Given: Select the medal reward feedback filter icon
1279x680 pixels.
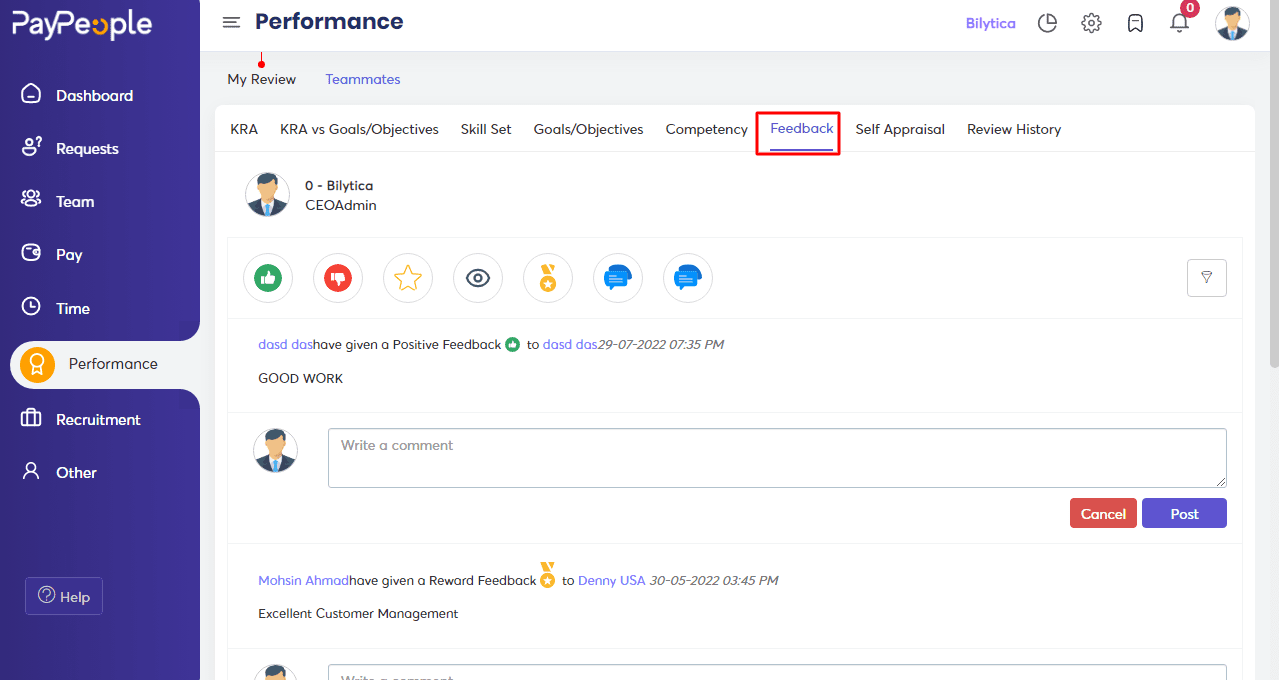Looking at the screenshot, I should click(548, 278).
